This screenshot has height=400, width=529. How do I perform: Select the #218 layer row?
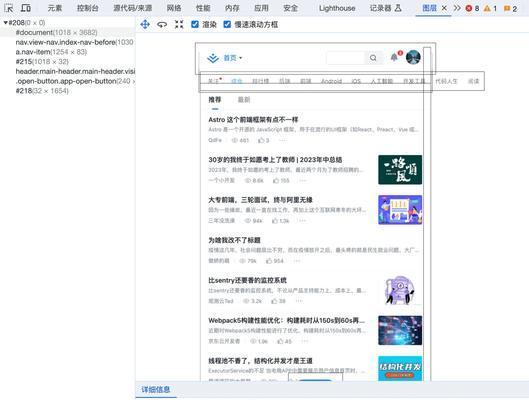click(x=67, y=91)
